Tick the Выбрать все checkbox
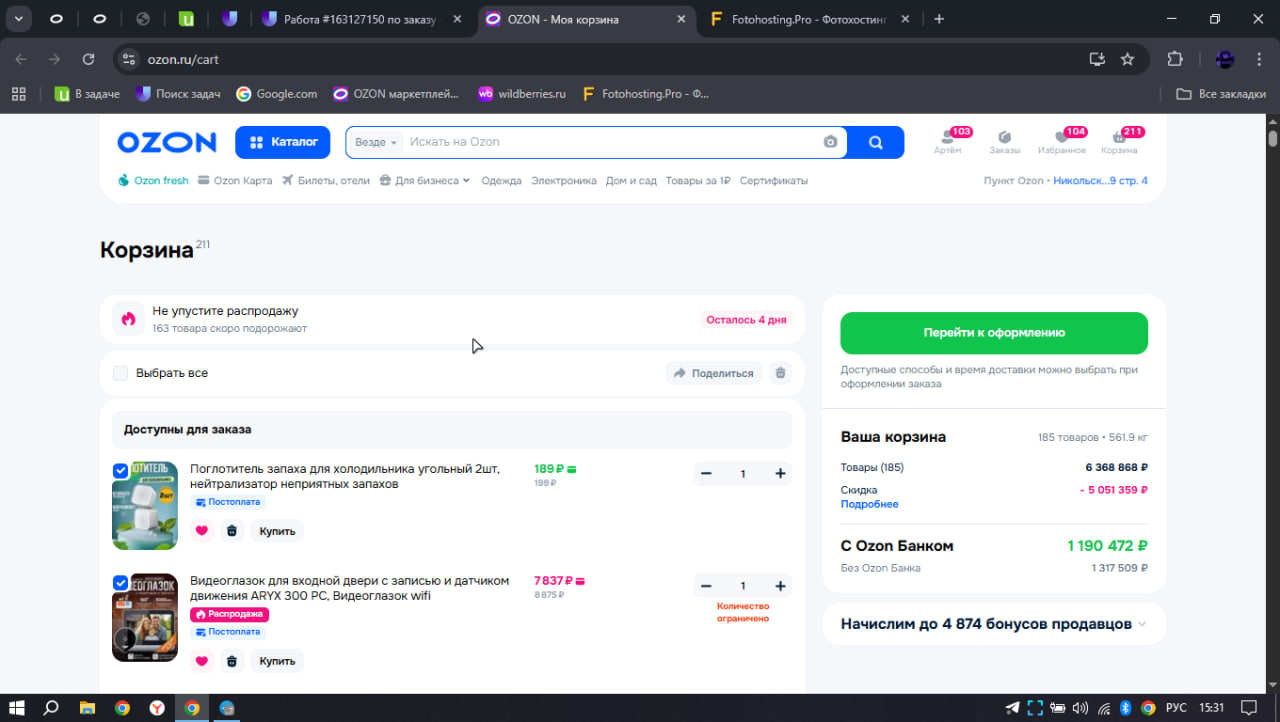Screen dimensions: 1280x722 pos(121,373)
